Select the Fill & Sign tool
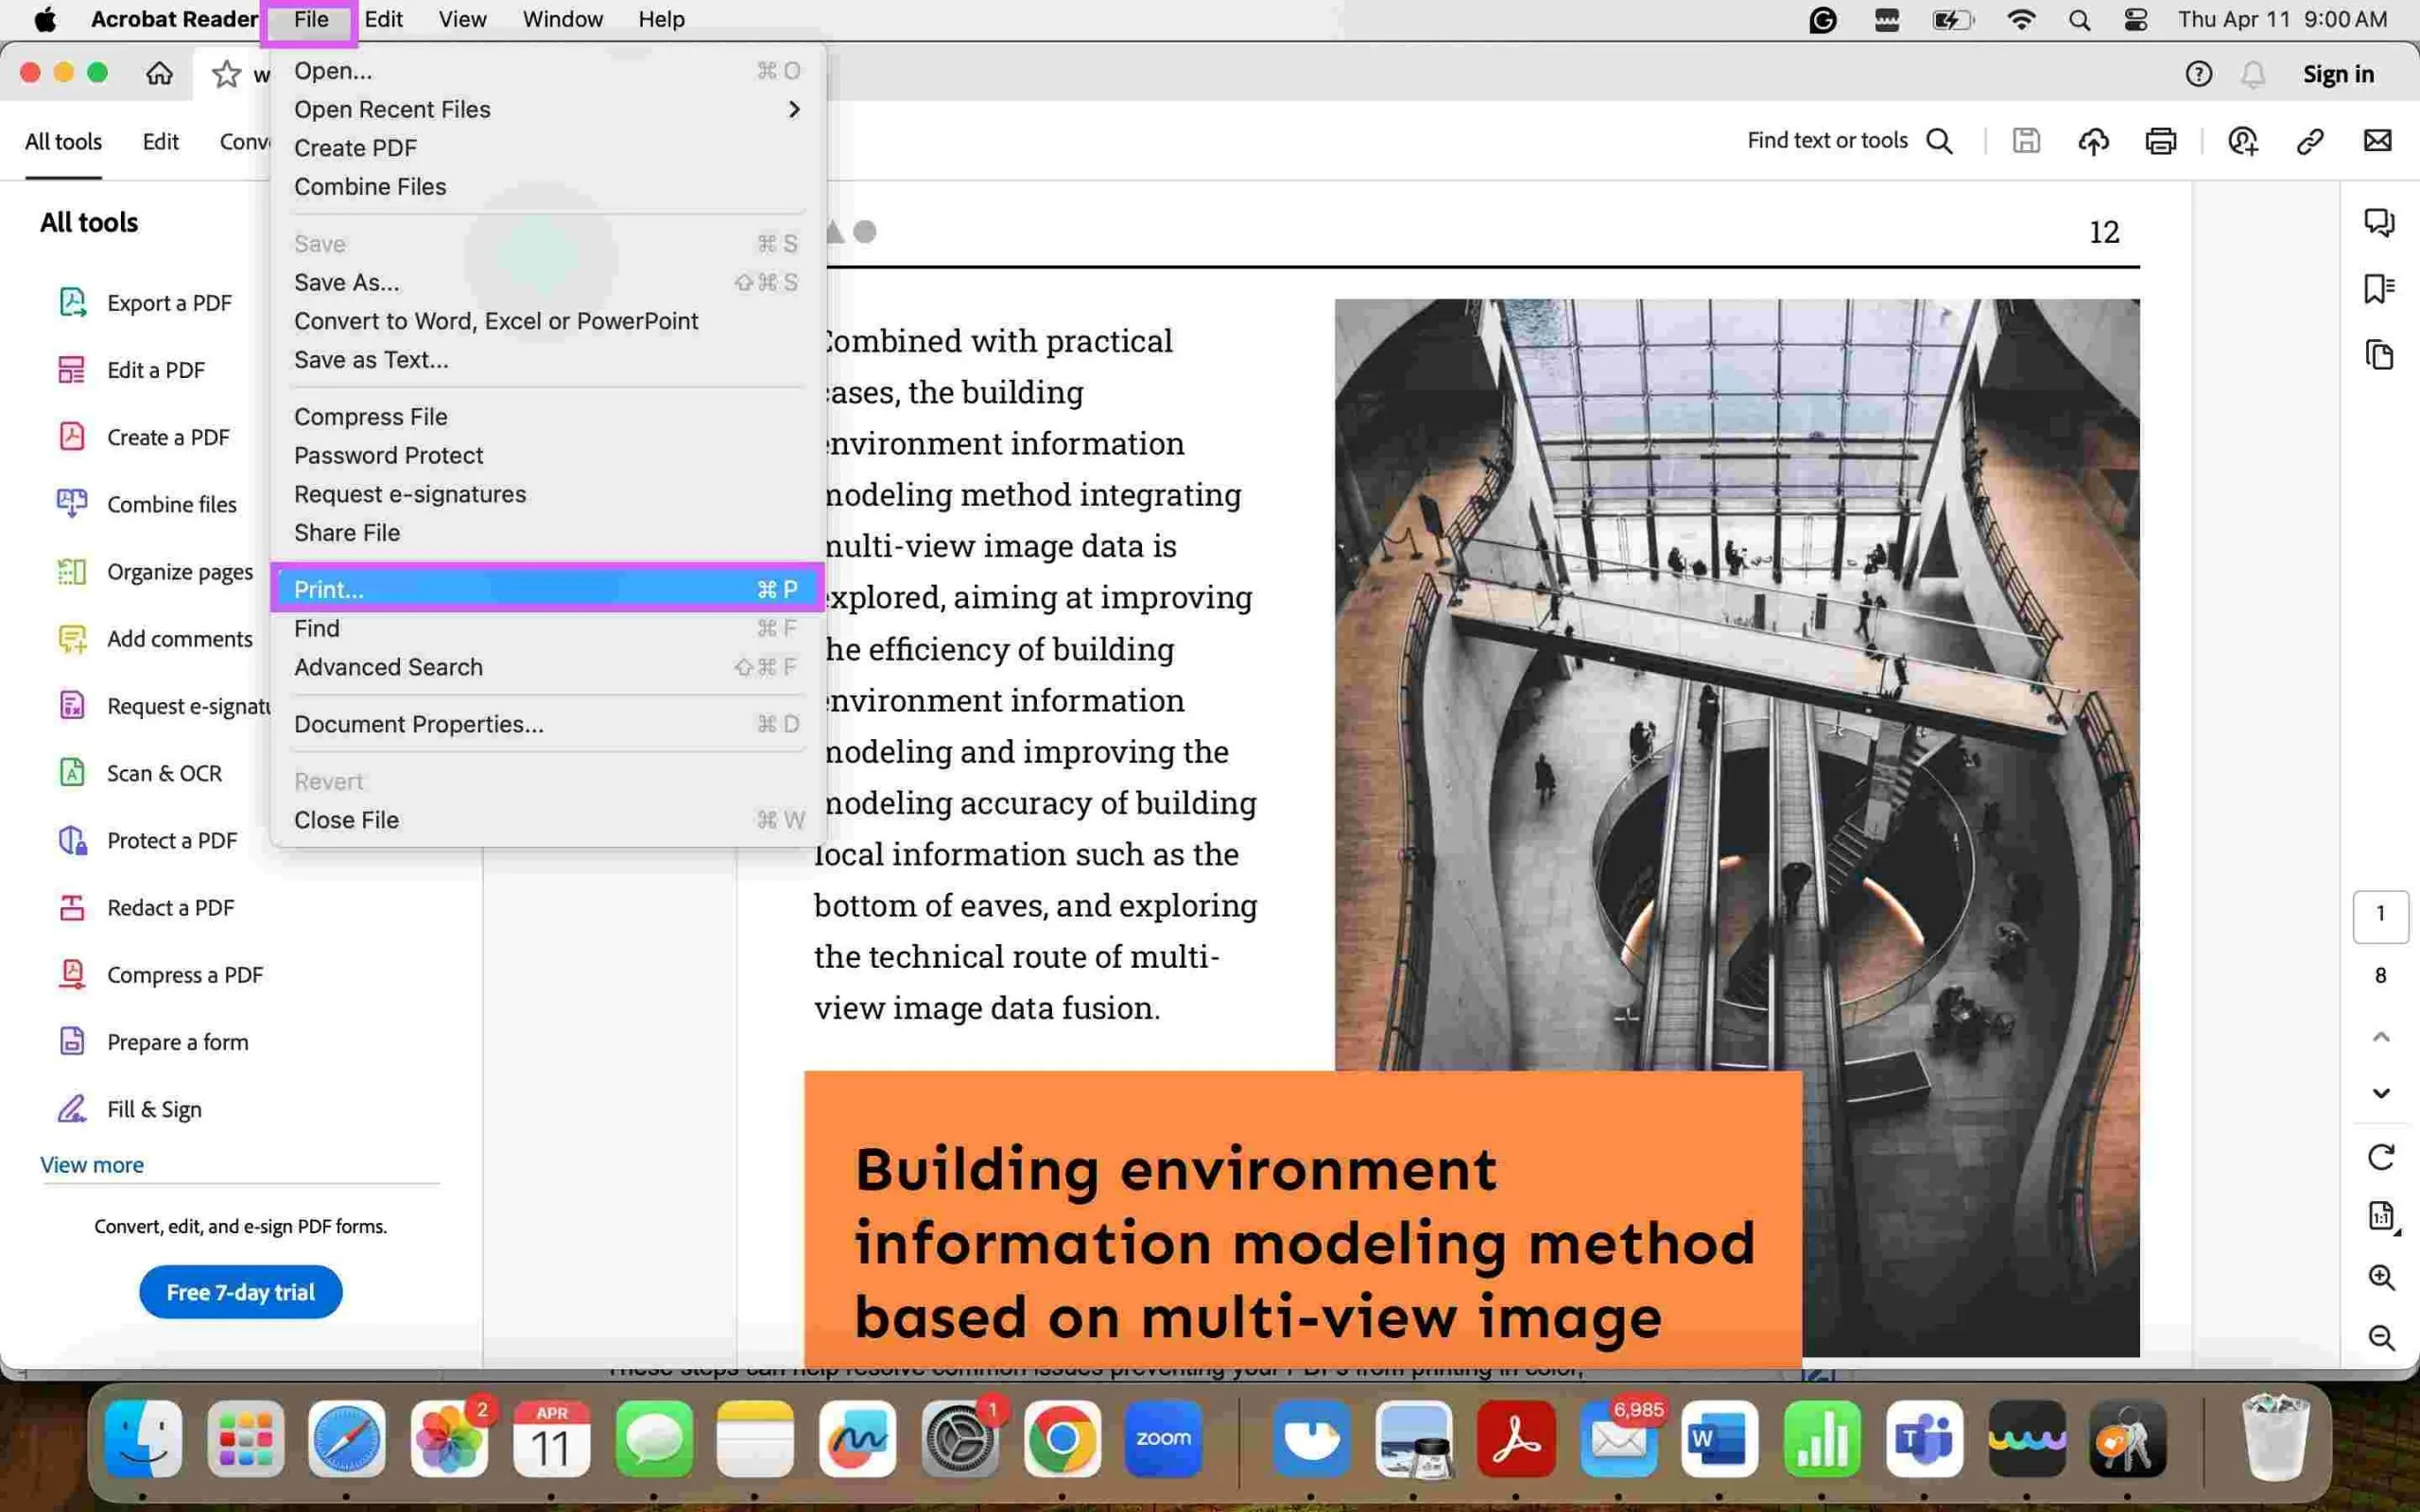Image resolution: width=2420 pixels, height=1512 pixels. tap(153, 1108)
